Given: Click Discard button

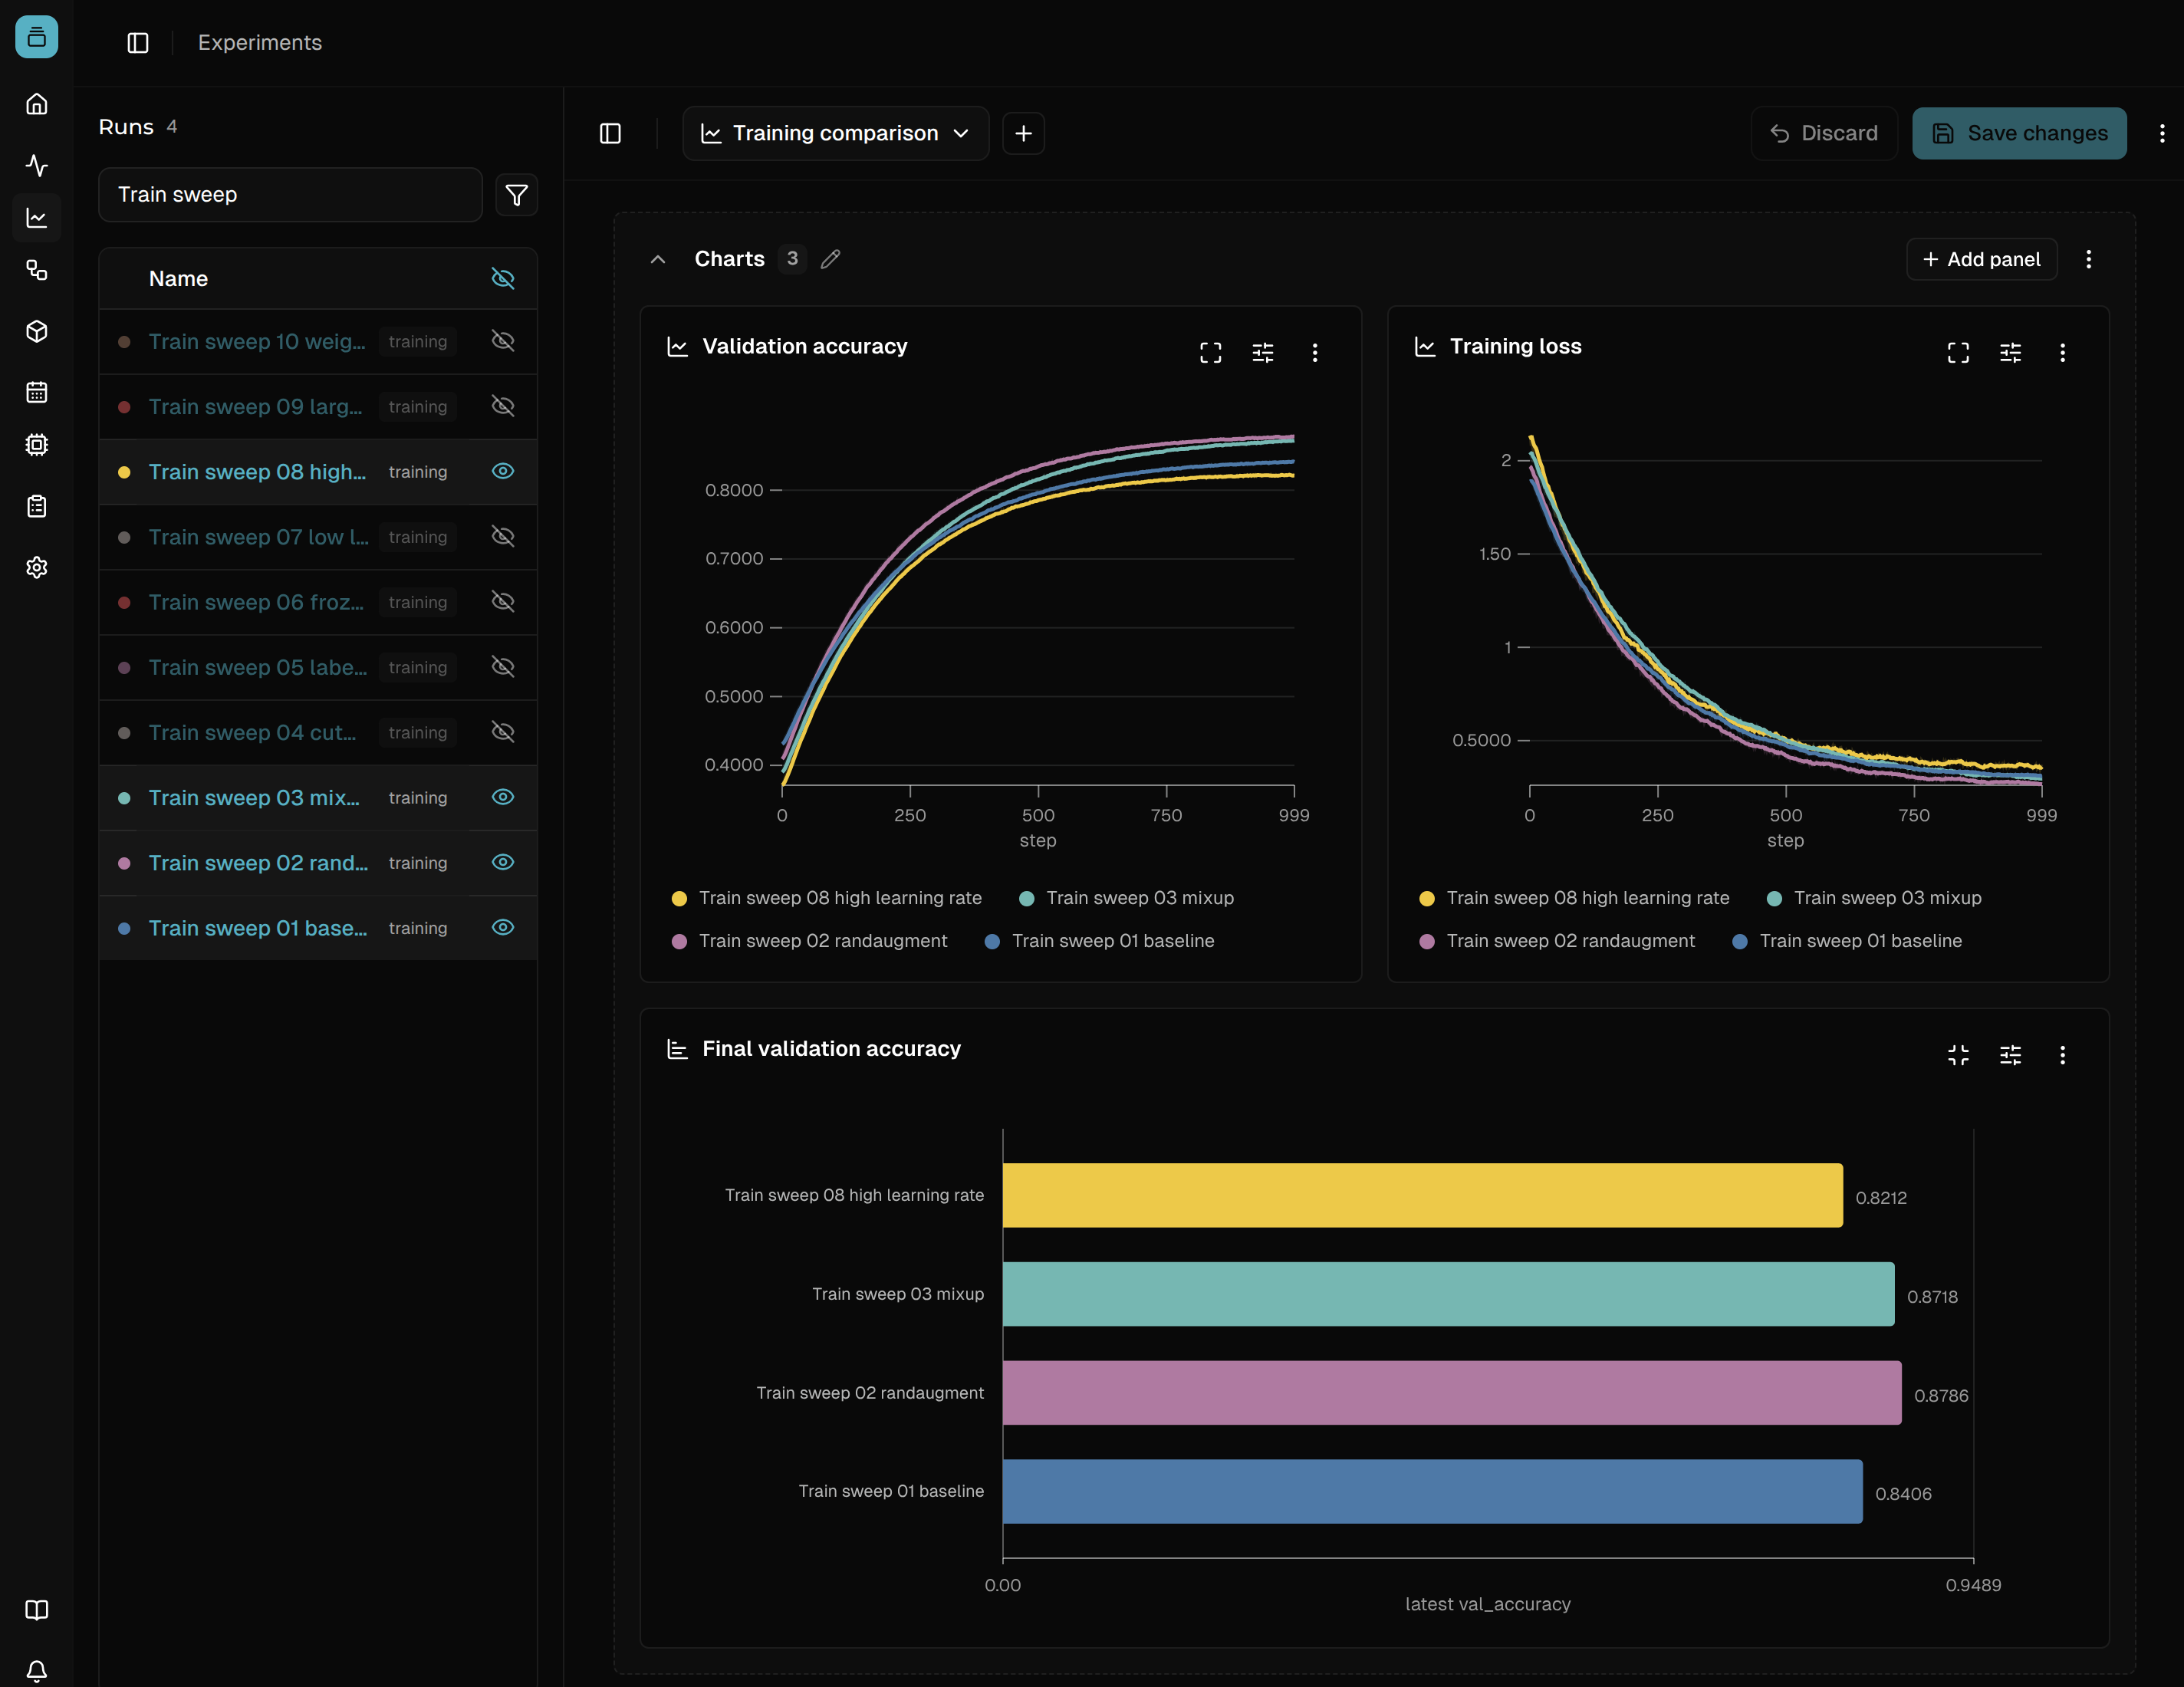Looking at the screenshot, I should [1824, 133].
